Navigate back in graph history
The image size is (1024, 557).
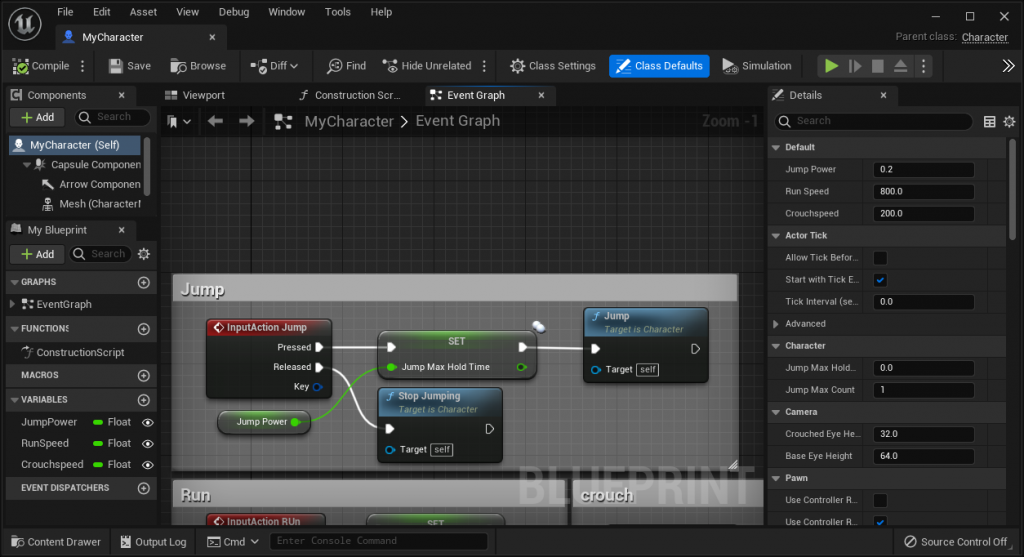[x=215, y=121]
